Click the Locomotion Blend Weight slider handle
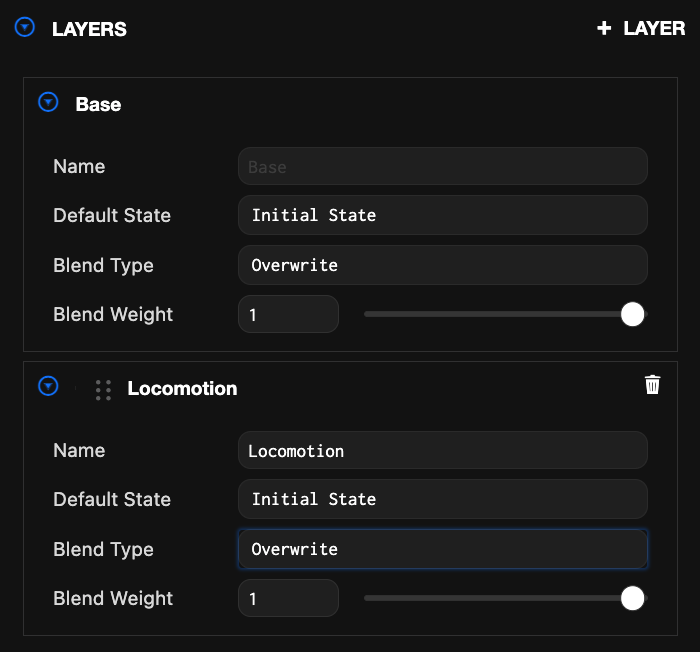 click(632, 598)
